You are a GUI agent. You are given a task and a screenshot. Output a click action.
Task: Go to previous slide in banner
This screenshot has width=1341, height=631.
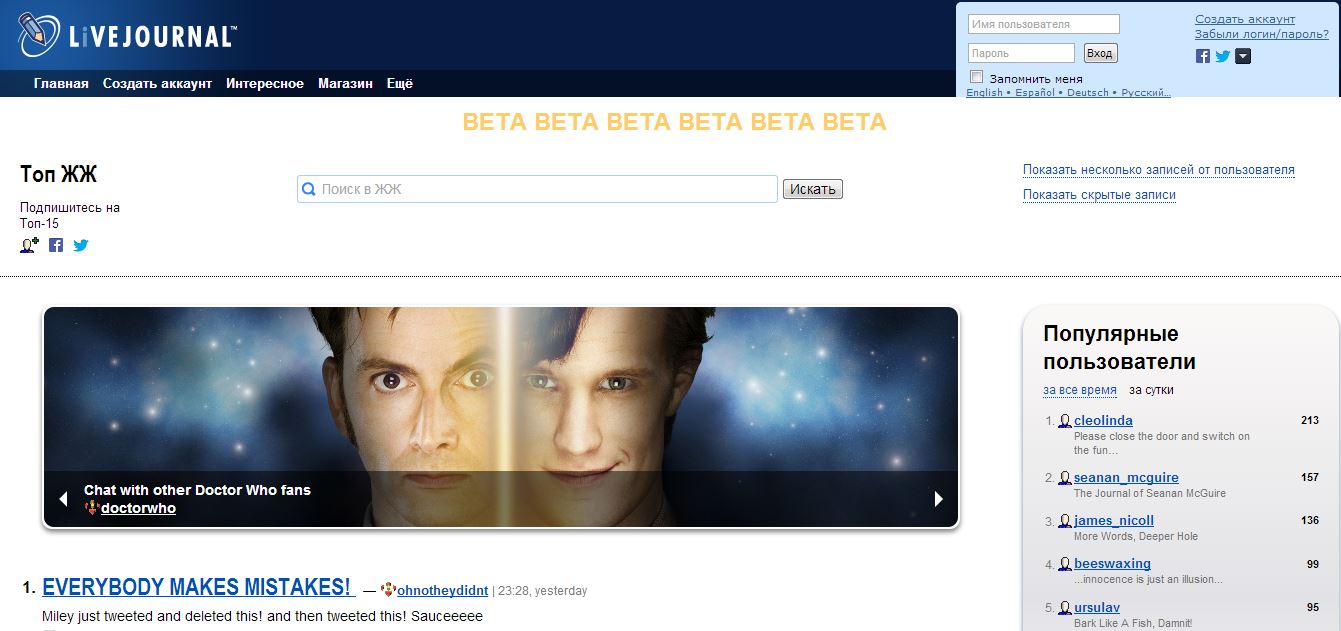tap(63, 498)
